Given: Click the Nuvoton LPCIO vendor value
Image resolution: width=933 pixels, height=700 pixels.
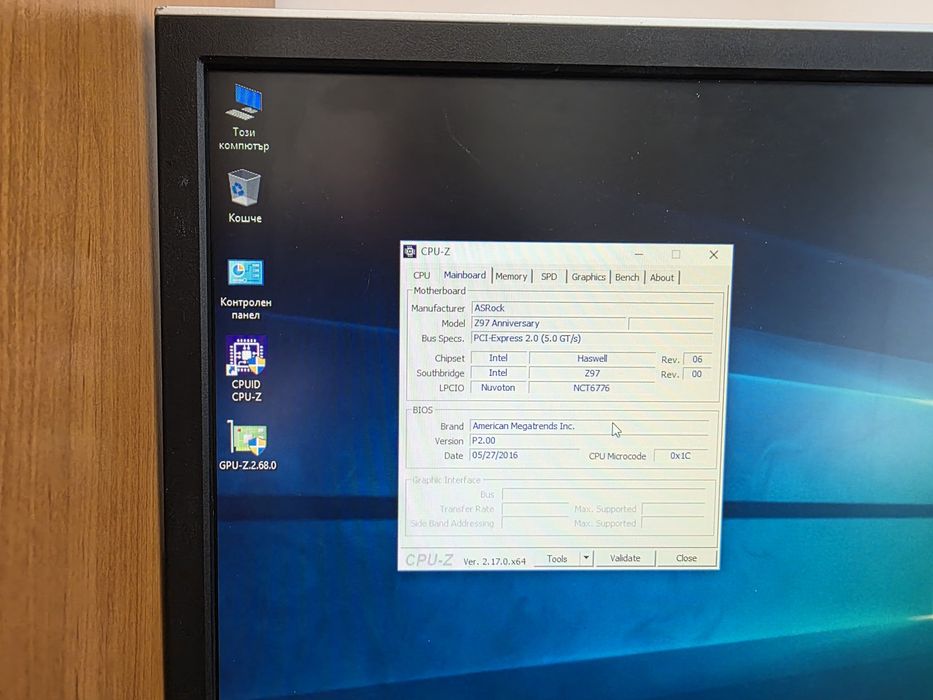Looking at the screenshot, I should (498, 388).
